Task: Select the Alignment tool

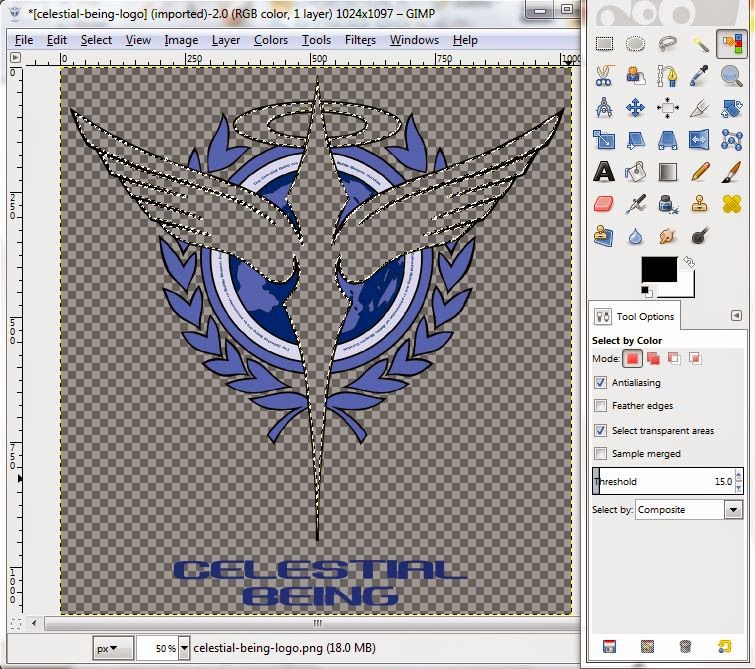Action: pos(668,108)
